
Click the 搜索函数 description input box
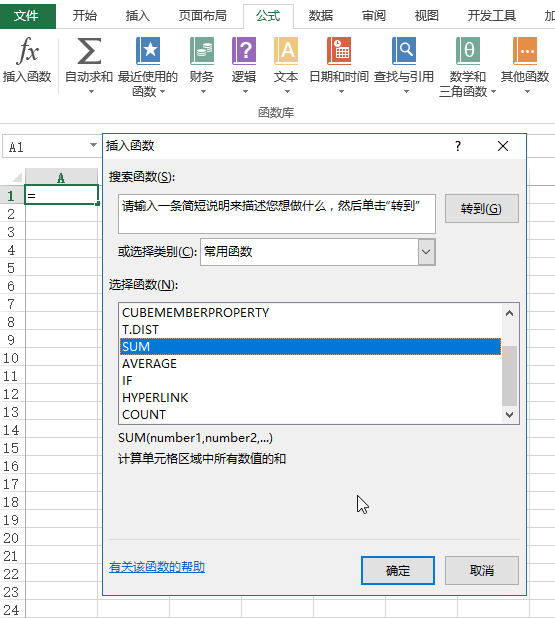(x=277, y=214)
